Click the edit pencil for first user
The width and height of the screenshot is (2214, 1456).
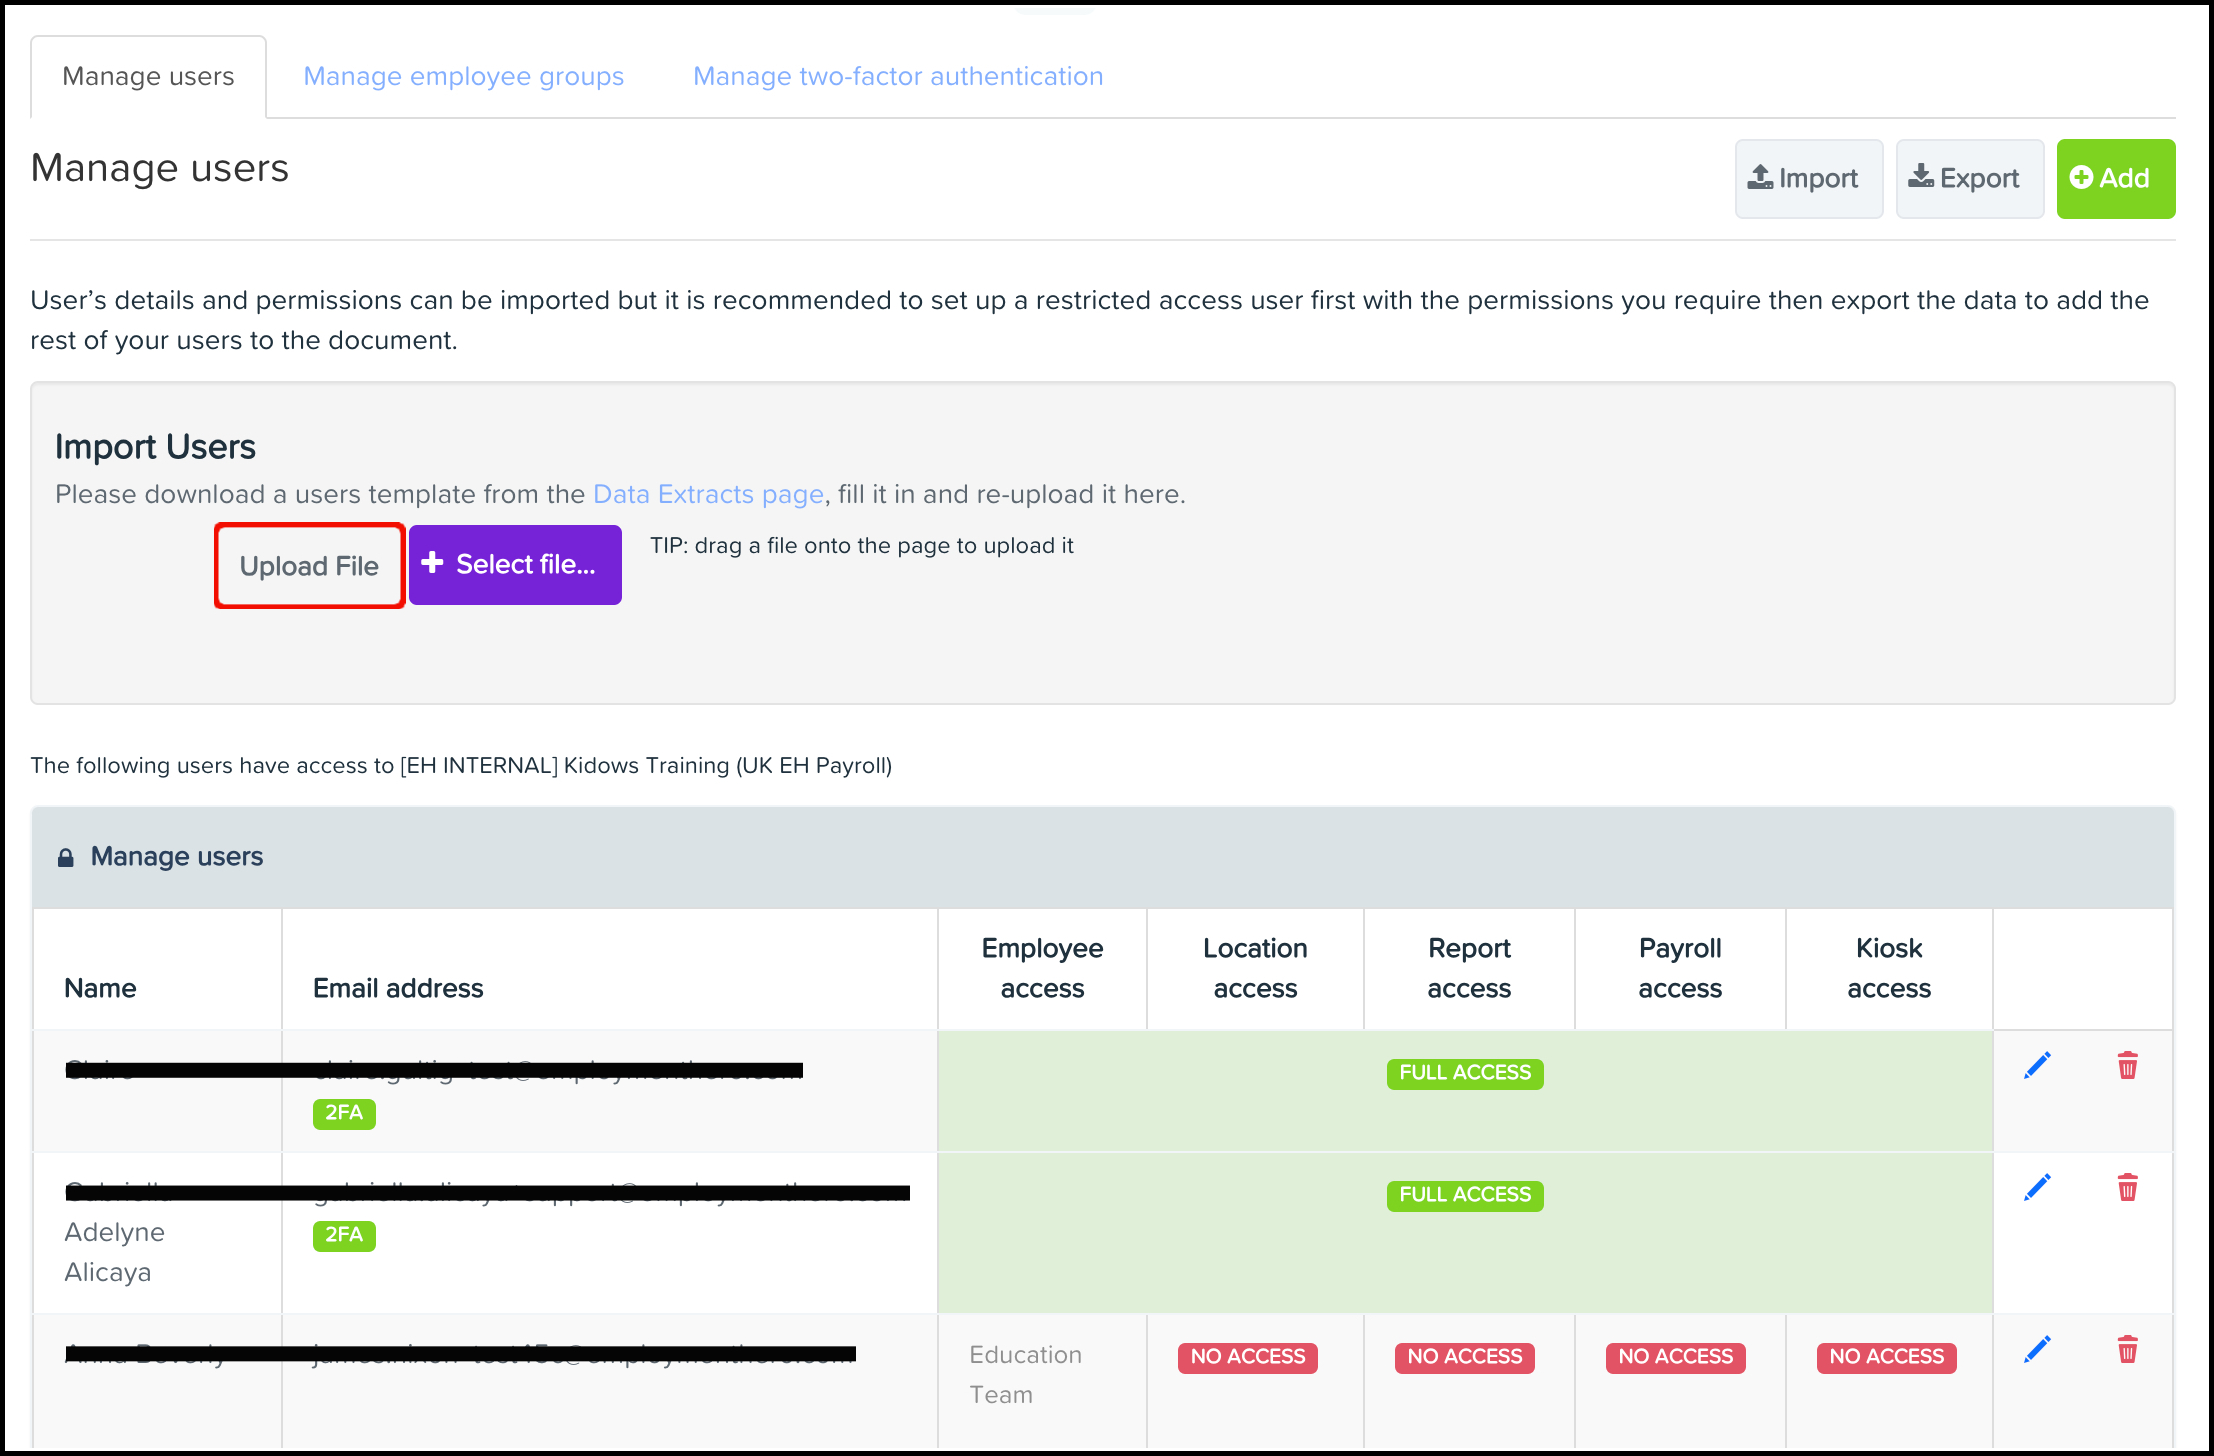(2037, 1066)
